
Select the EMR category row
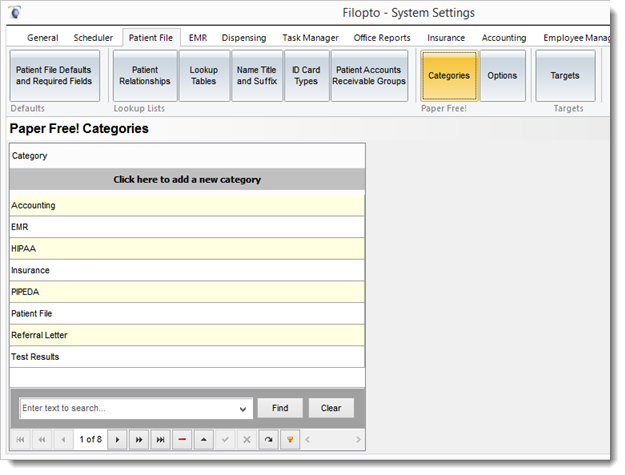(x=187, y=227)
